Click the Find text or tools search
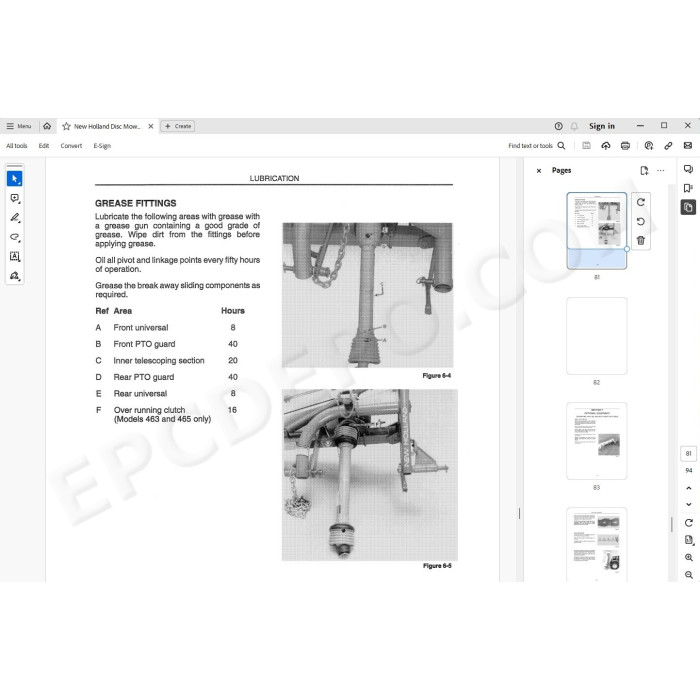The width and height of the screenshot is (700, 700). tap(537, 146)
